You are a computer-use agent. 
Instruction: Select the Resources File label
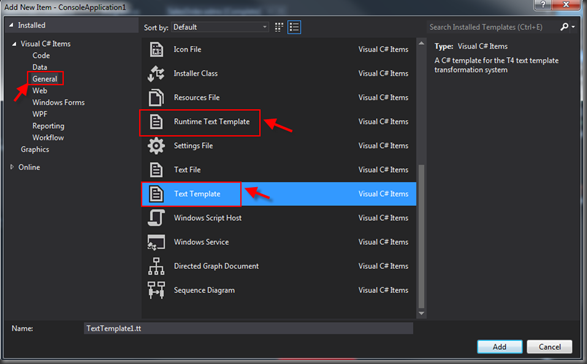[x=197, y=97]
